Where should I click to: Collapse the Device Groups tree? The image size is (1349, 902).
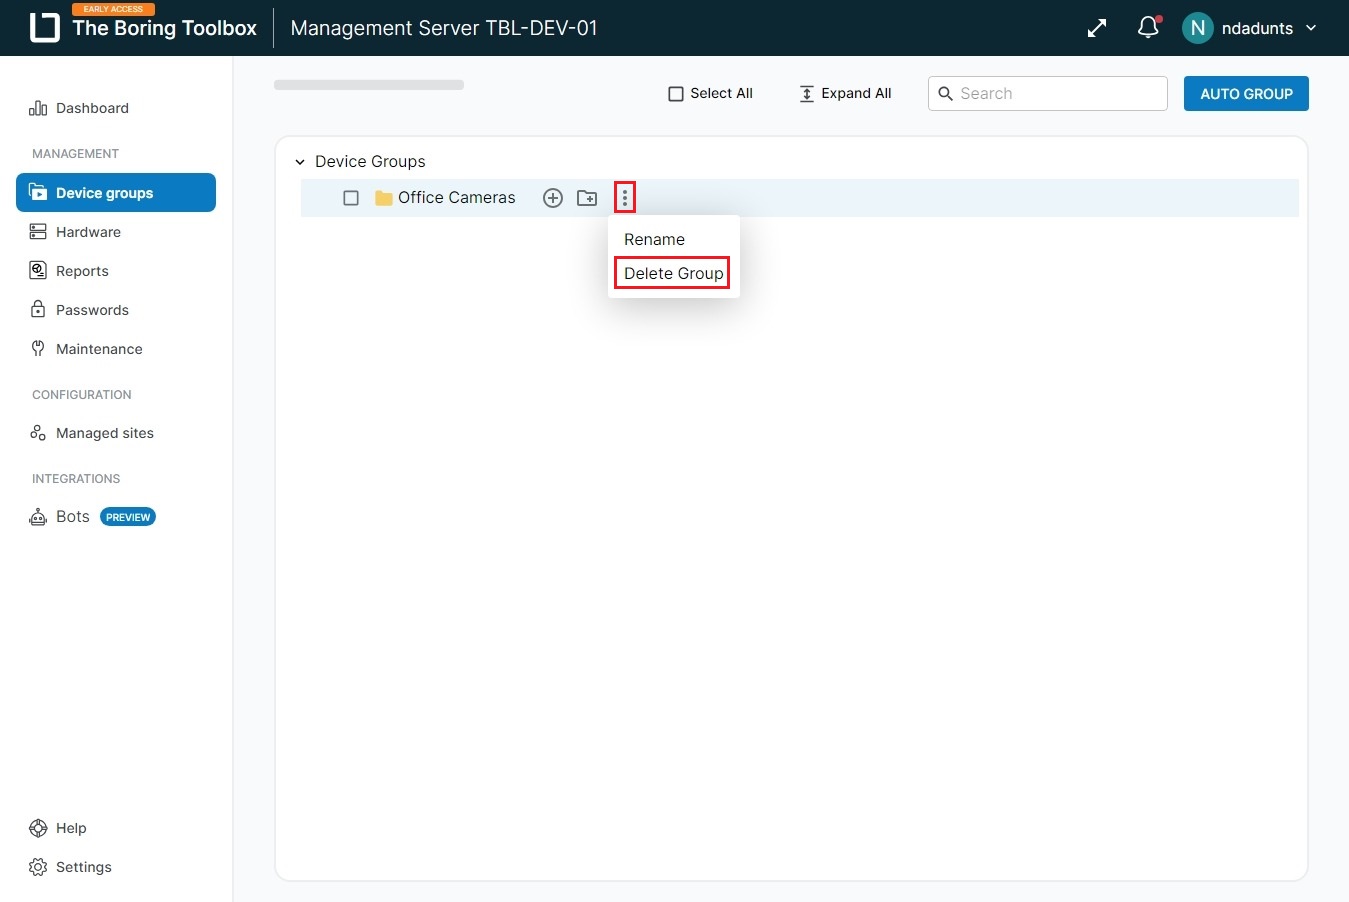pos(300,162)
